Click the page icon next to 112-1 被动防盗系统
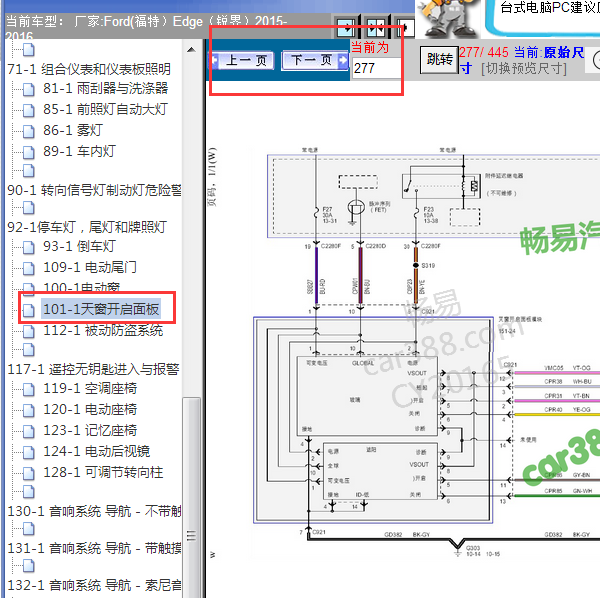 28,331
